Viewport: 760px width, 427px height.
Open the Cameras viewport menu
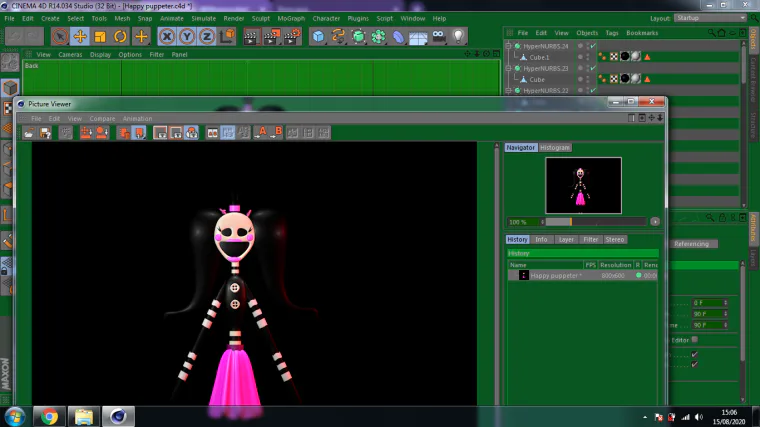coord(70,55)
